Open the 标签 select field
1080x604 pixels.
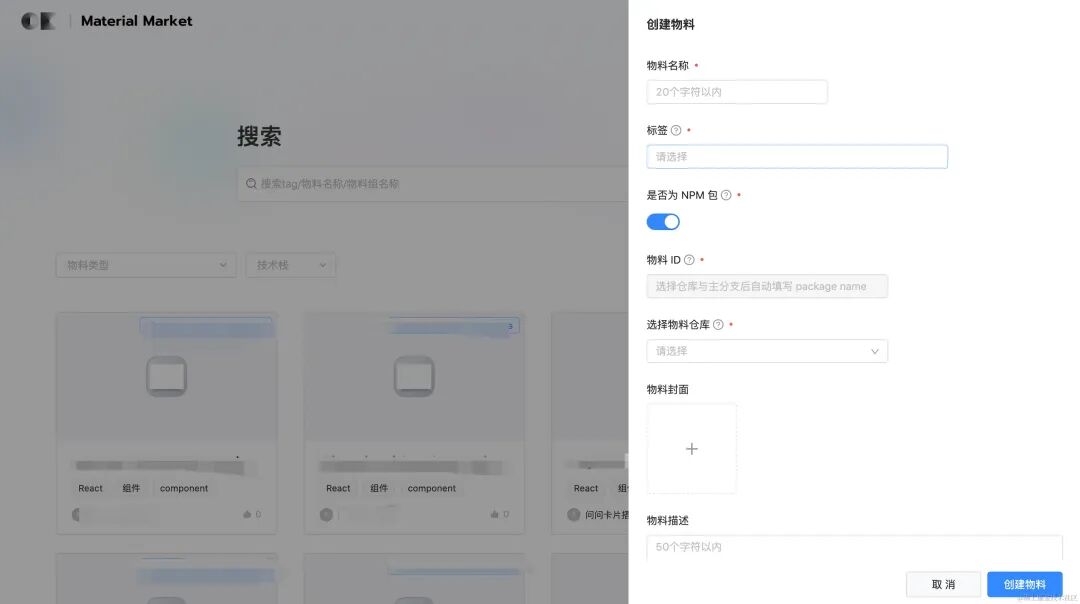pyautogui.click(x=797, y=157)
